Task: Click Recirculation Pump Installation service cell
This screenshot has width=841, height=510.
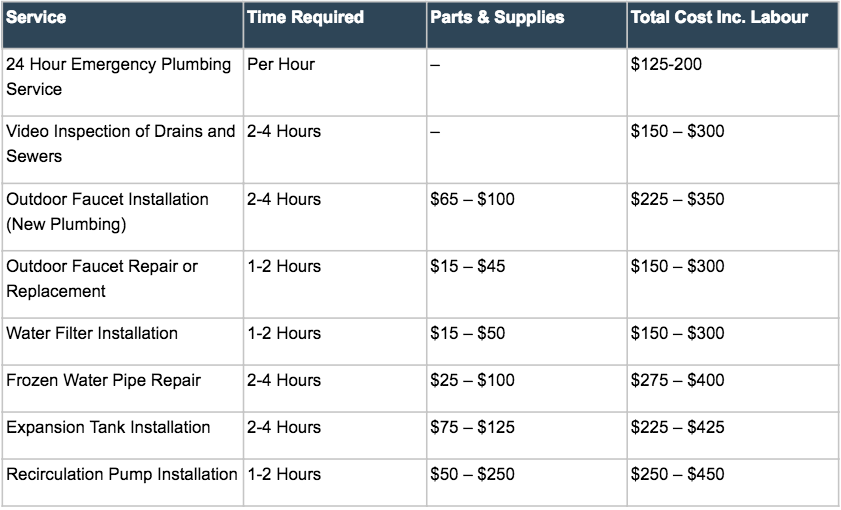Action: (x=121, y=474)
